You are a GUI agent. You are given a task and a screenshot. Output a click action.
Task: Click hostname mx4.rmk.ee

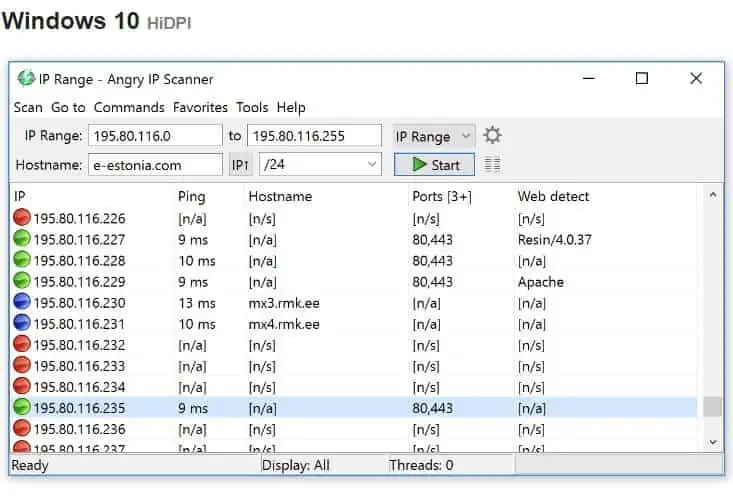pos(284,324)
